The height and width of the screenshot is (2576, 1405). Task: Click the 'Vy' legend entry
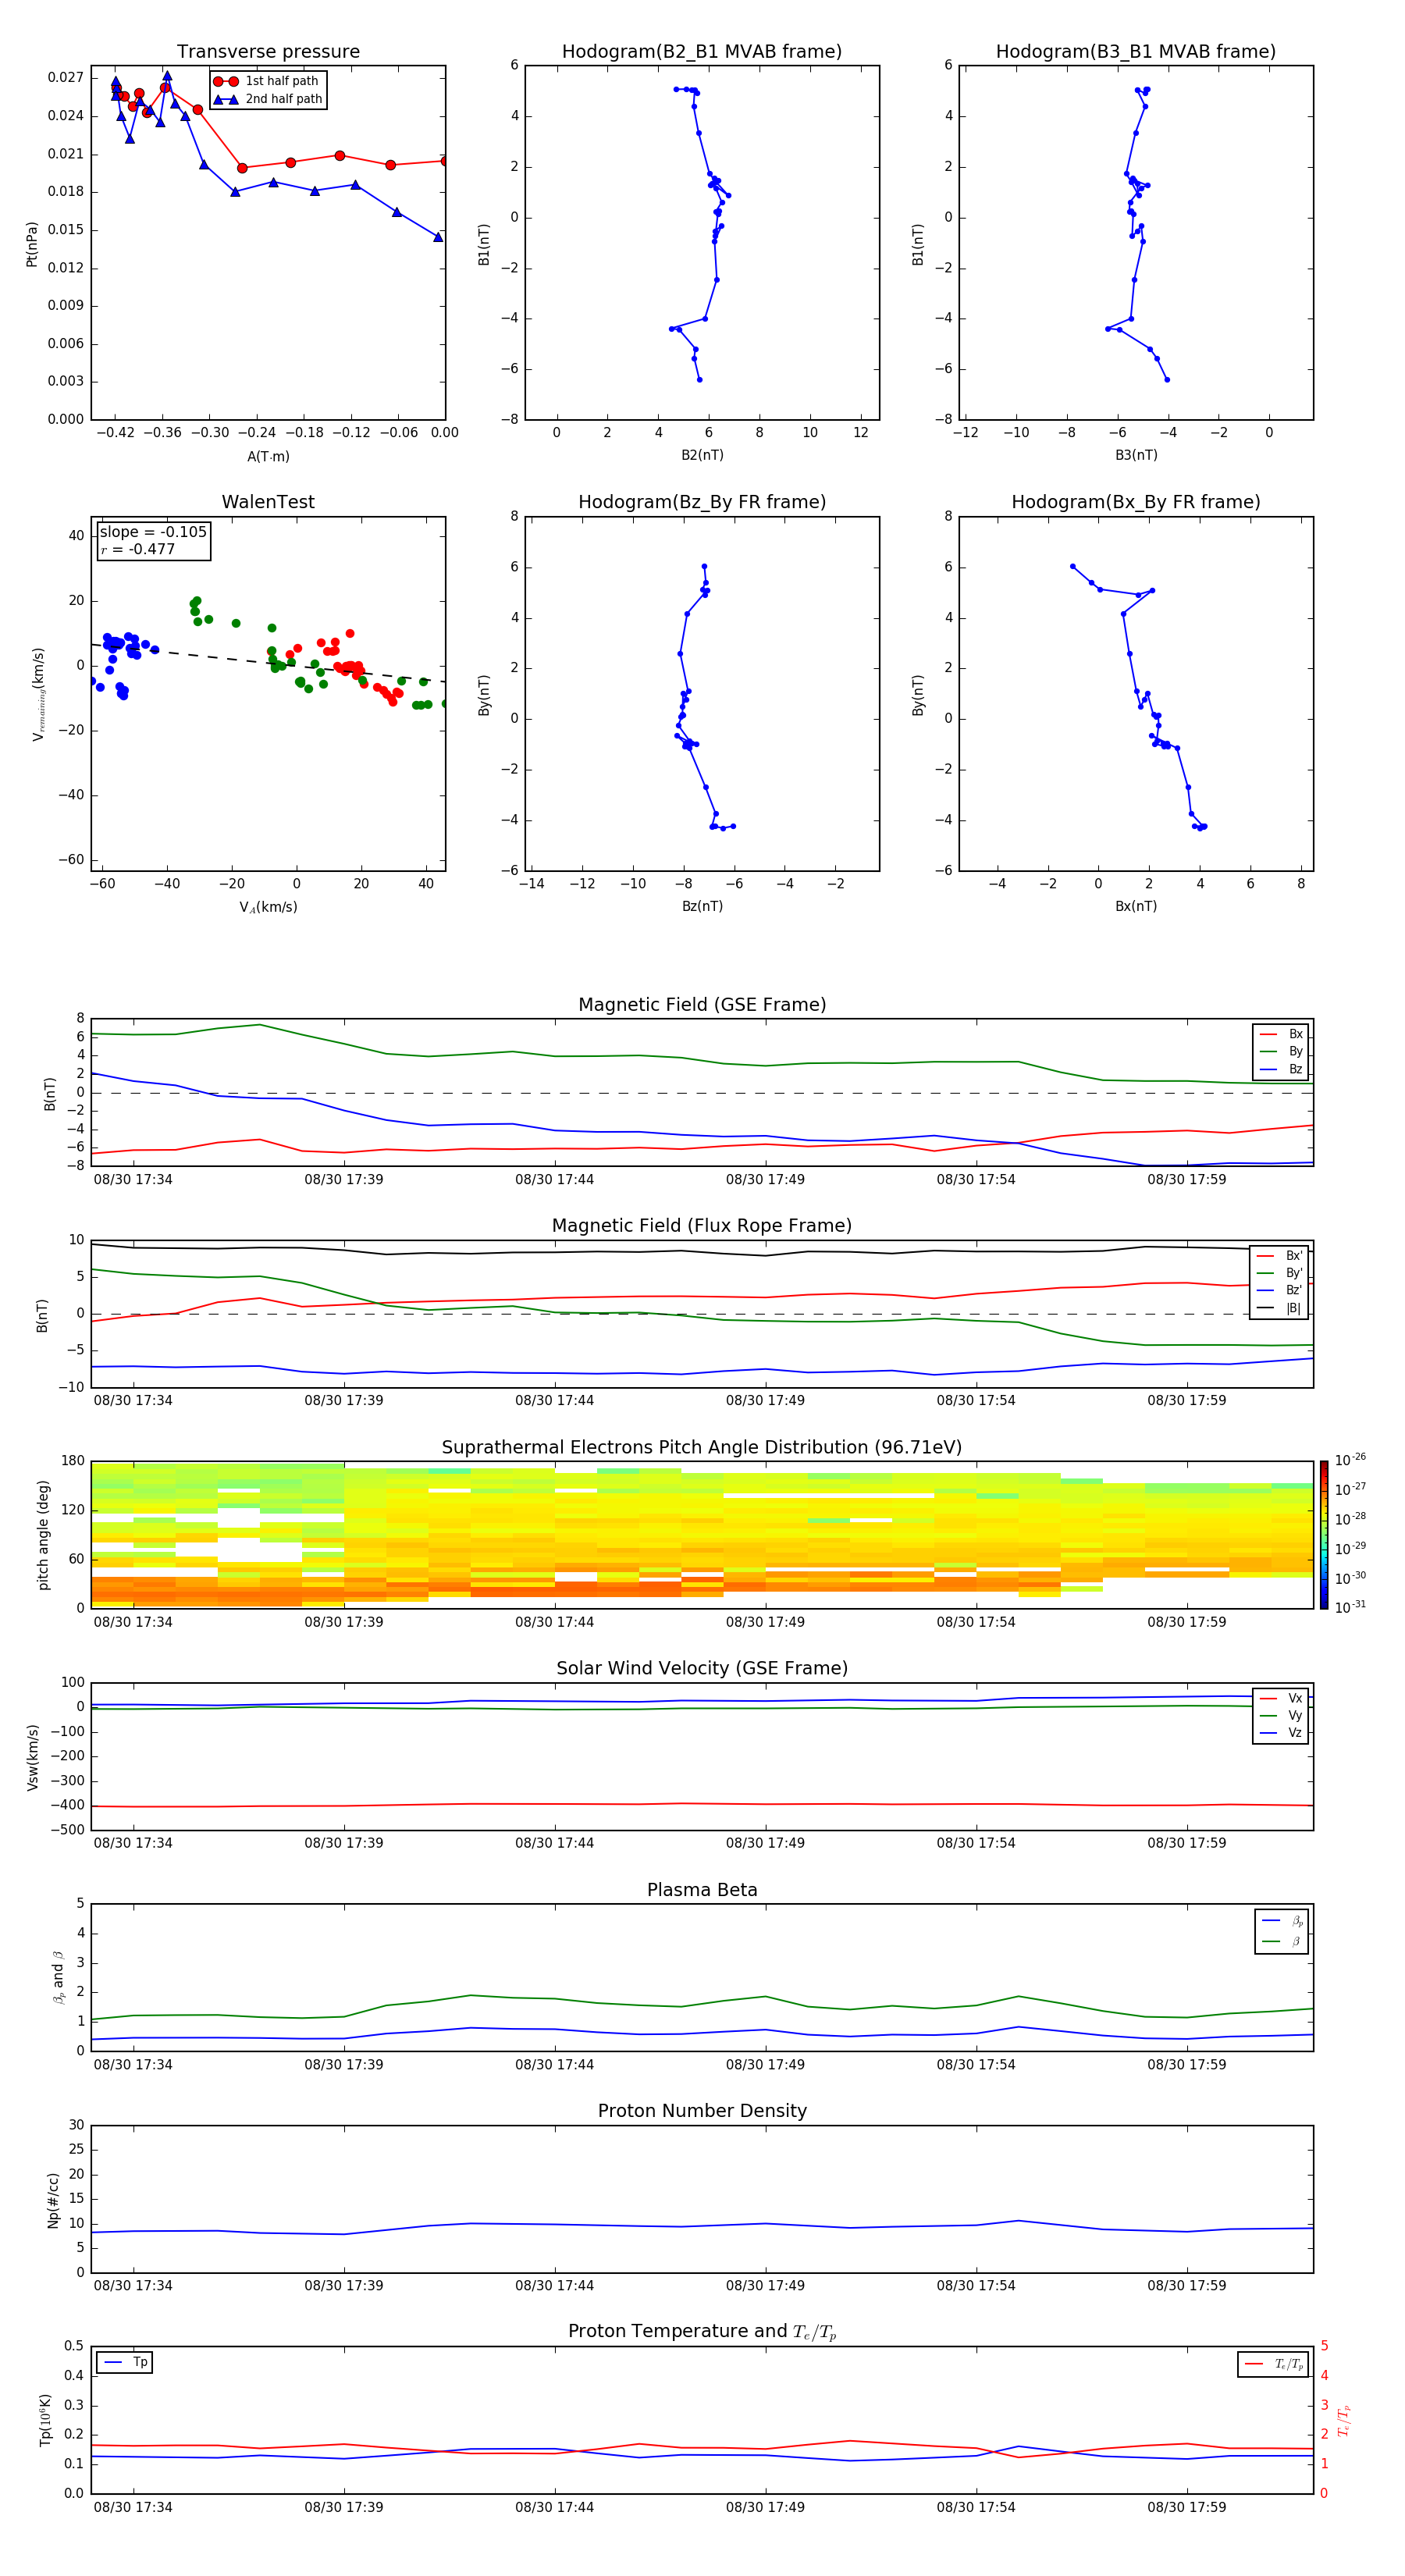pyautogui.click(x=1281, y=1715)
